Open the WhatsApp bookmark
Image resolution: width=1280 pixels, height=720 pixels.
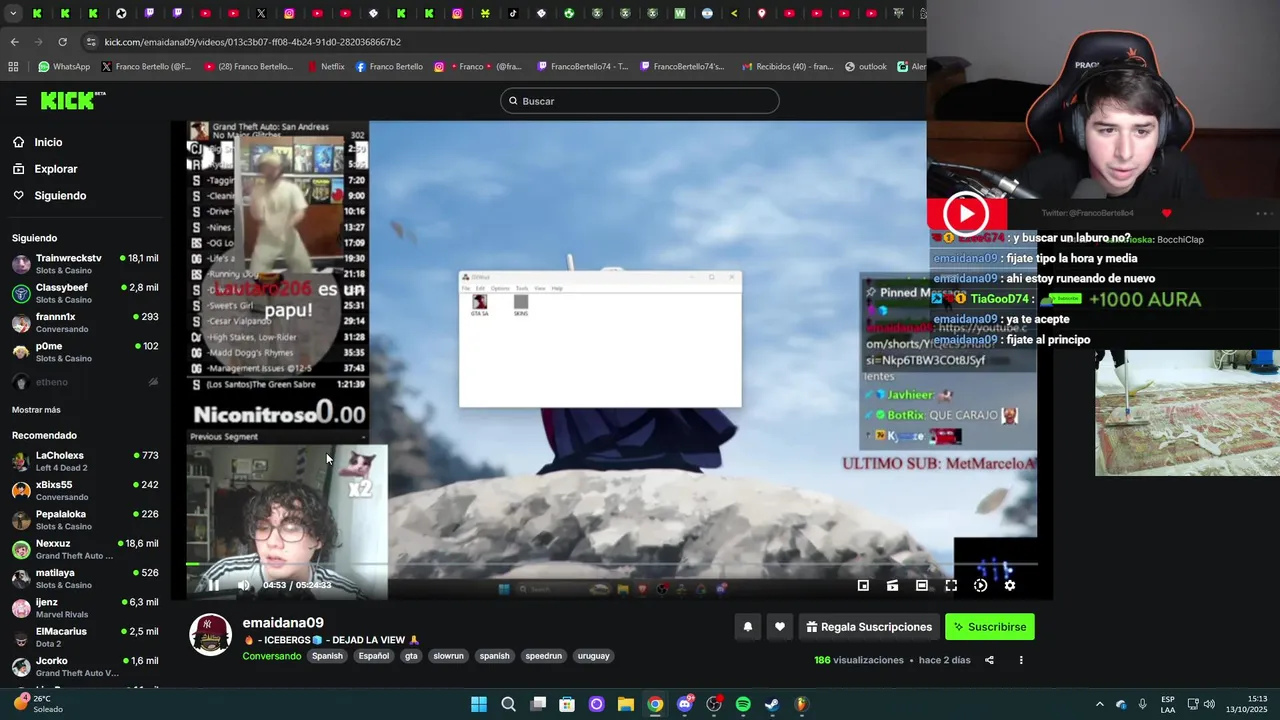(x=64, y=67)
